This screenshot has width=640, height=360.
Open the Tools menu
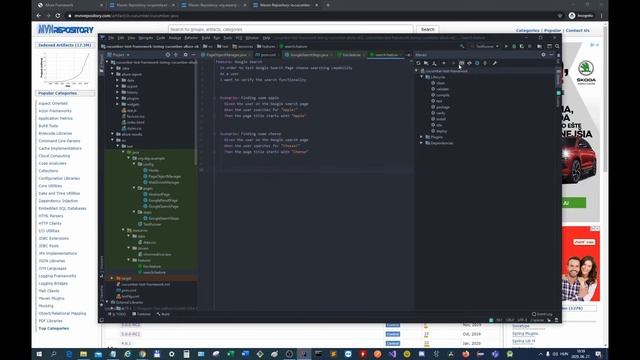[228, 38]
